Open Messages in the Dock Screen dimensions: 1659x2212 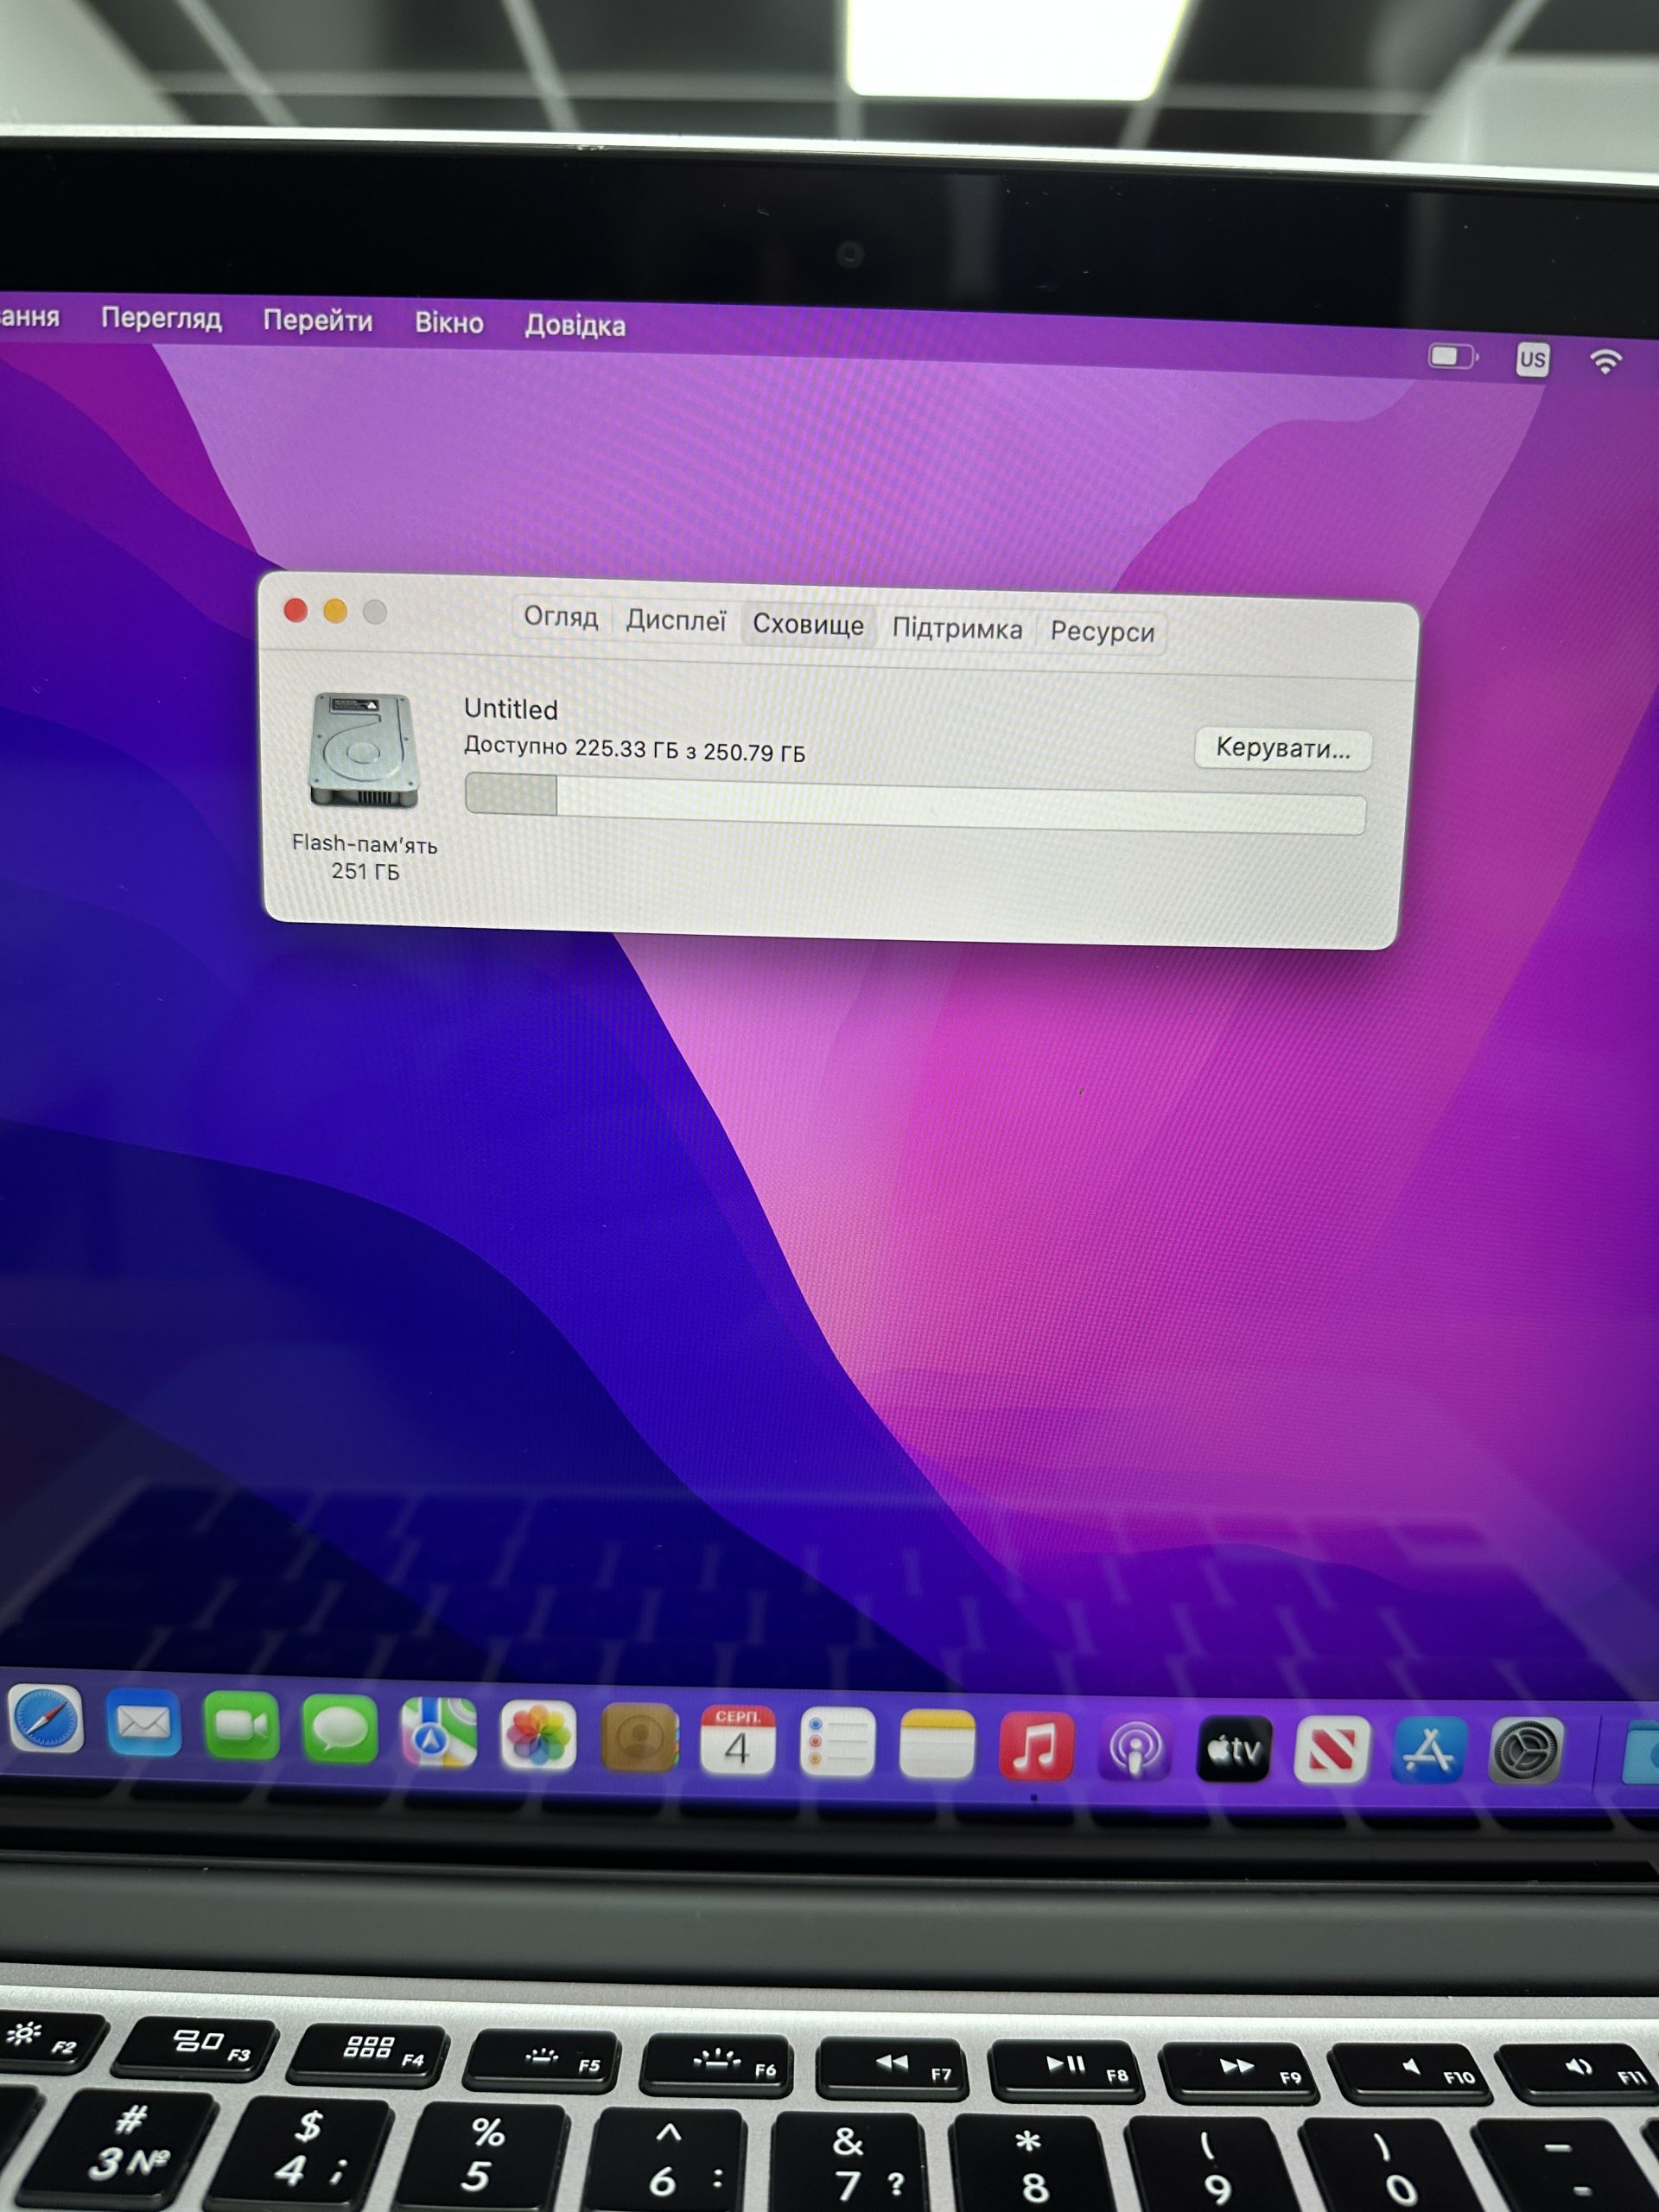click(x=340, y=1729)
